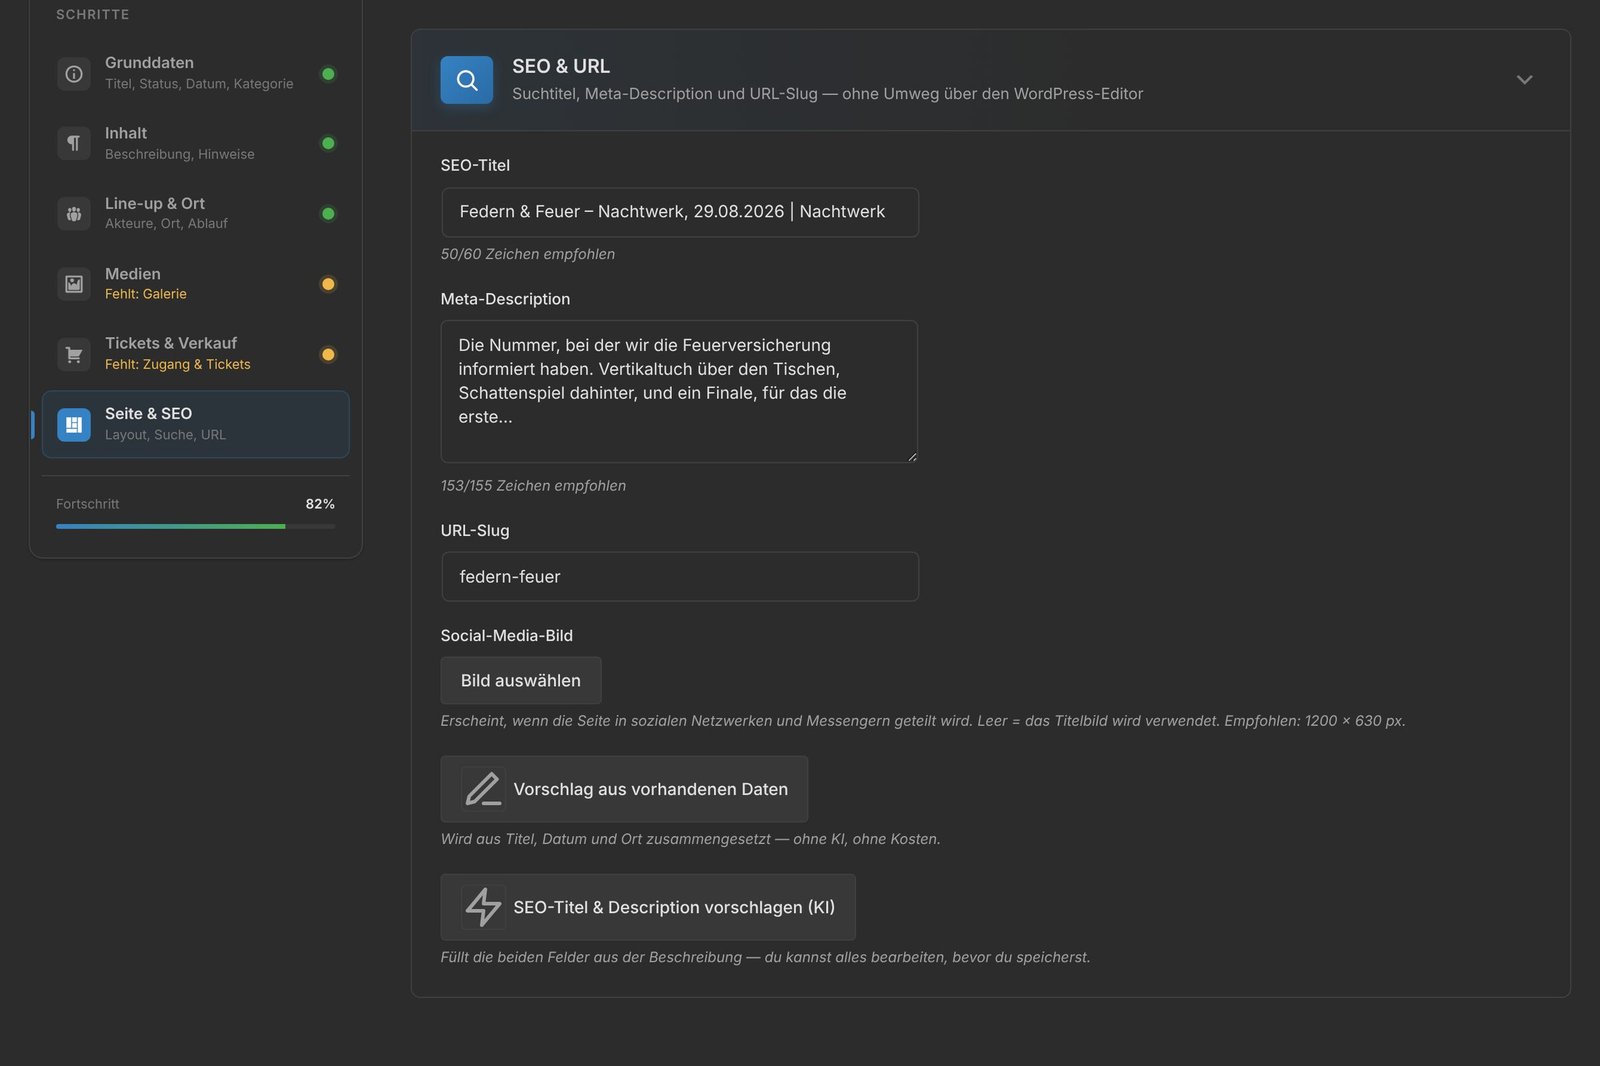Viewport: 1600px width, 1066px height.
Task: Click the "50/60 Zeichen empfohlen" hint
Action: pyautogui.click(x=528, y=254)
